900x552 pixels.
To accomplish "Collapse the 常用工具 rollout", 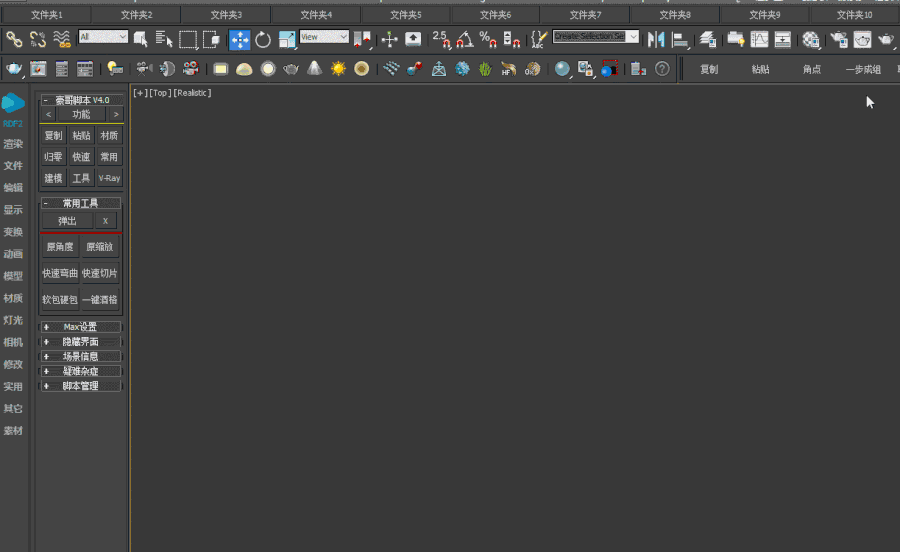I will [80, 203].
